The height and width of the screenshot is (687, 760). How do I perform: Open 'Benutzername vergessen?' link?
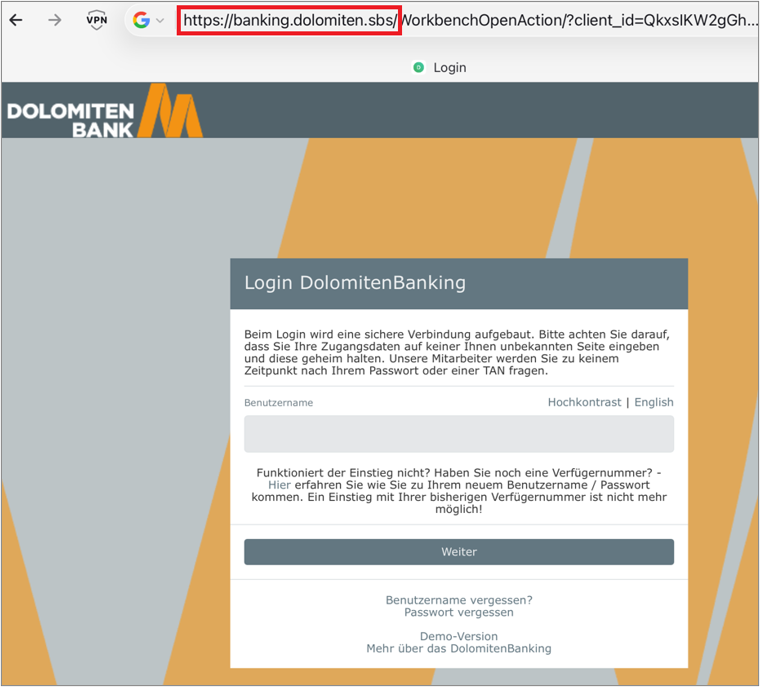tap(459, 600)
